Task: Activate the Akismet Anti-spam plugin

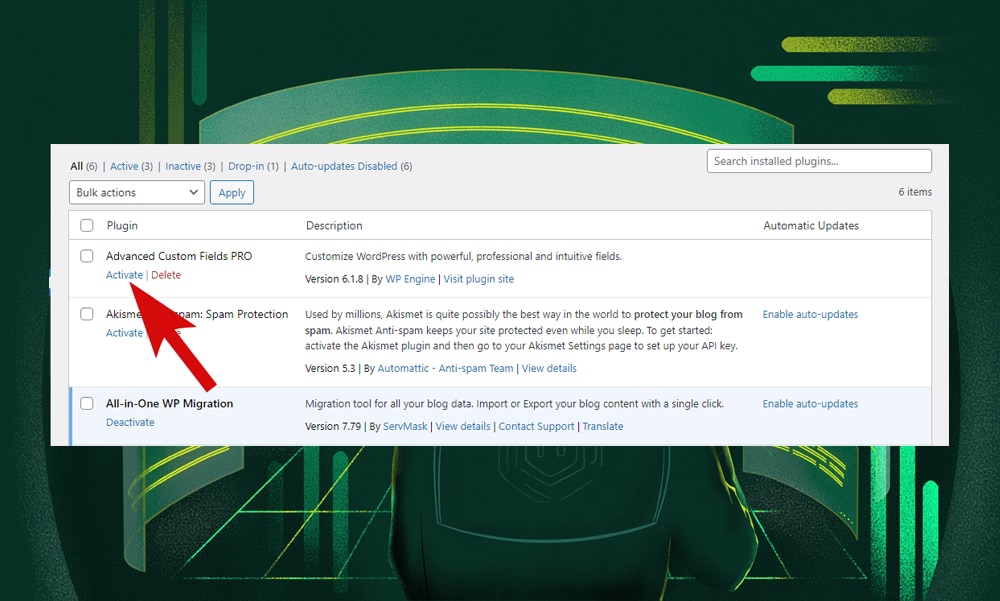Action: (123, 332)
